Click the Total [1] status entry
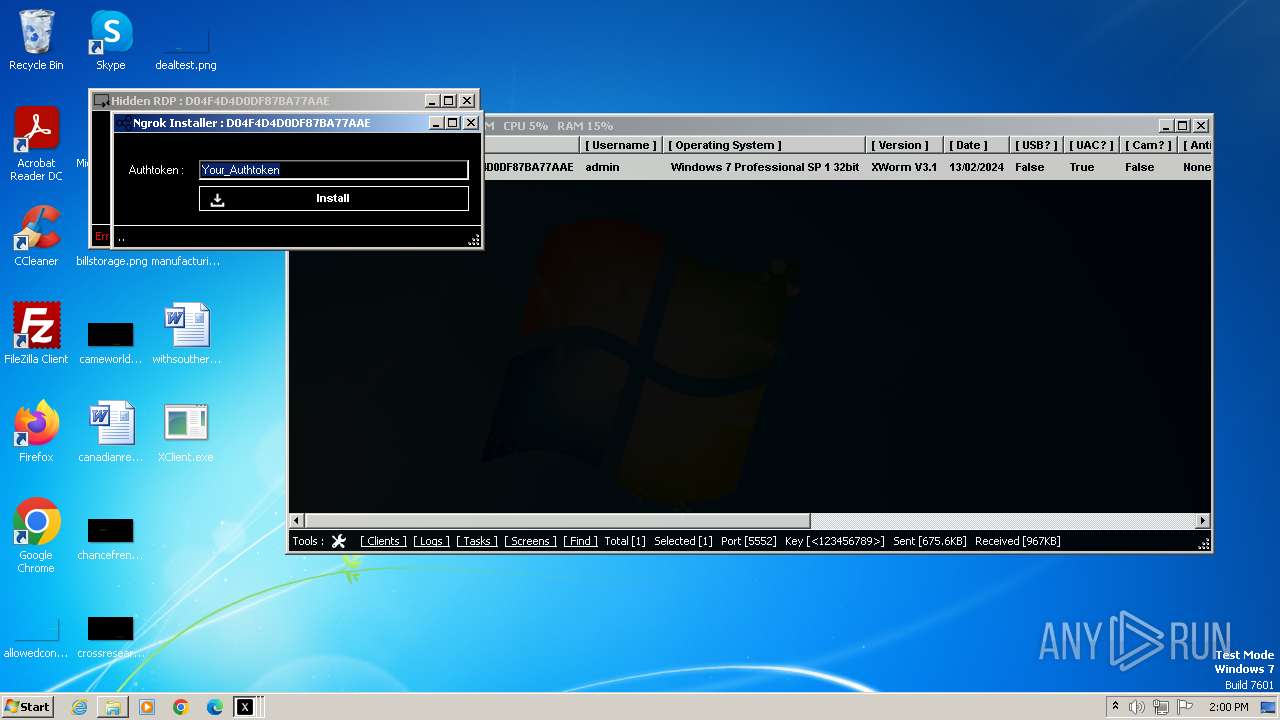This screenshot has height=720, width=1280. coord(625,541)
